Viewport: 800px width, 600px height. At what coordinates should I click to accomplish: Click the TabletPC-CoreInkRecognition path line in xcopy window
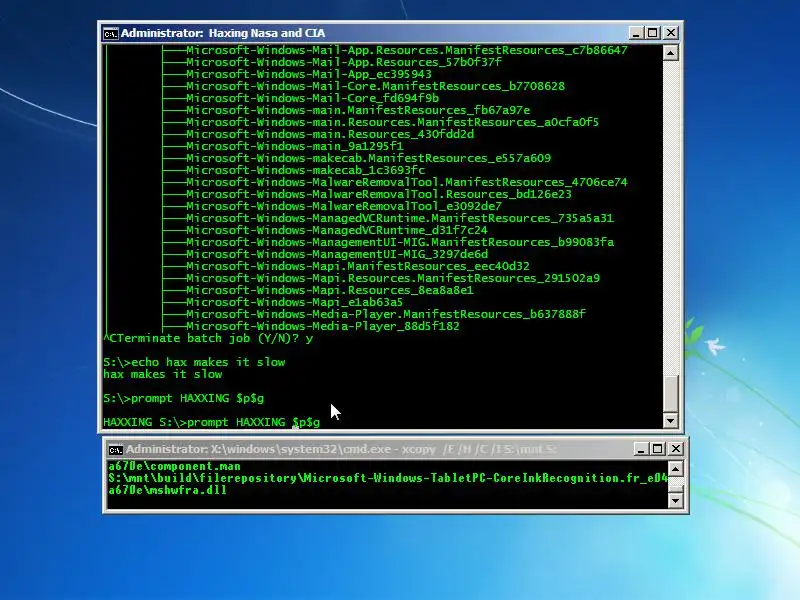pyautogui.click(x=388, y=478)
